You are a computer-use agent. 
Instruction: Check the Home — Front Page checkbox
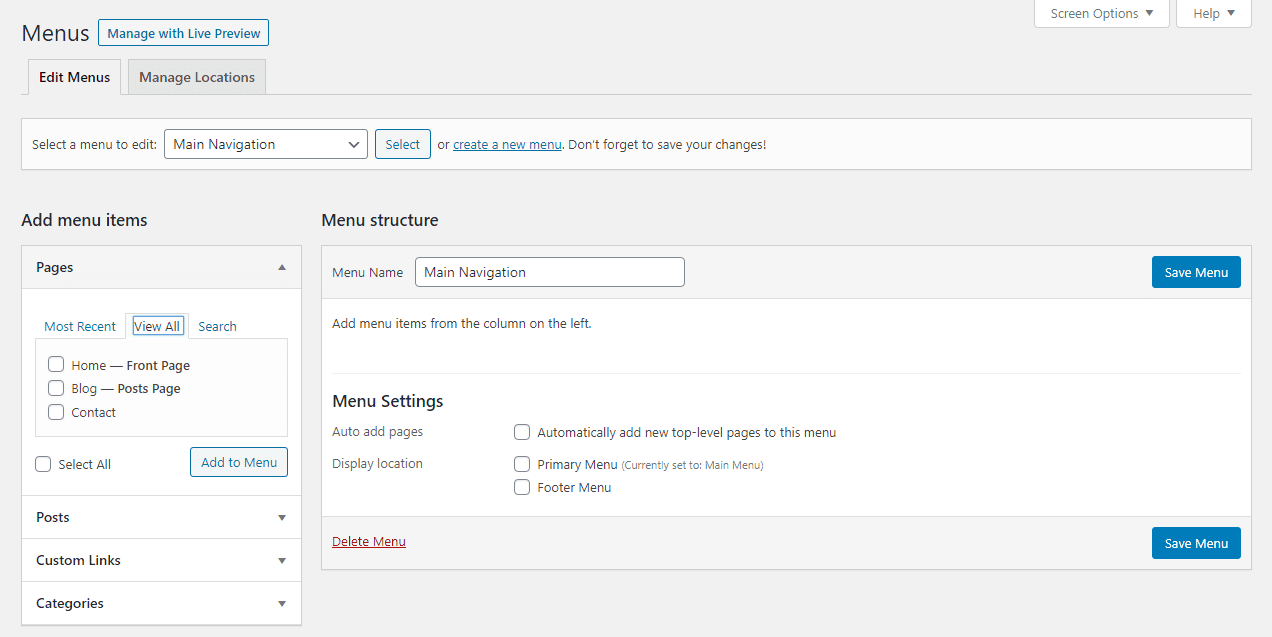tap(56, 365)
